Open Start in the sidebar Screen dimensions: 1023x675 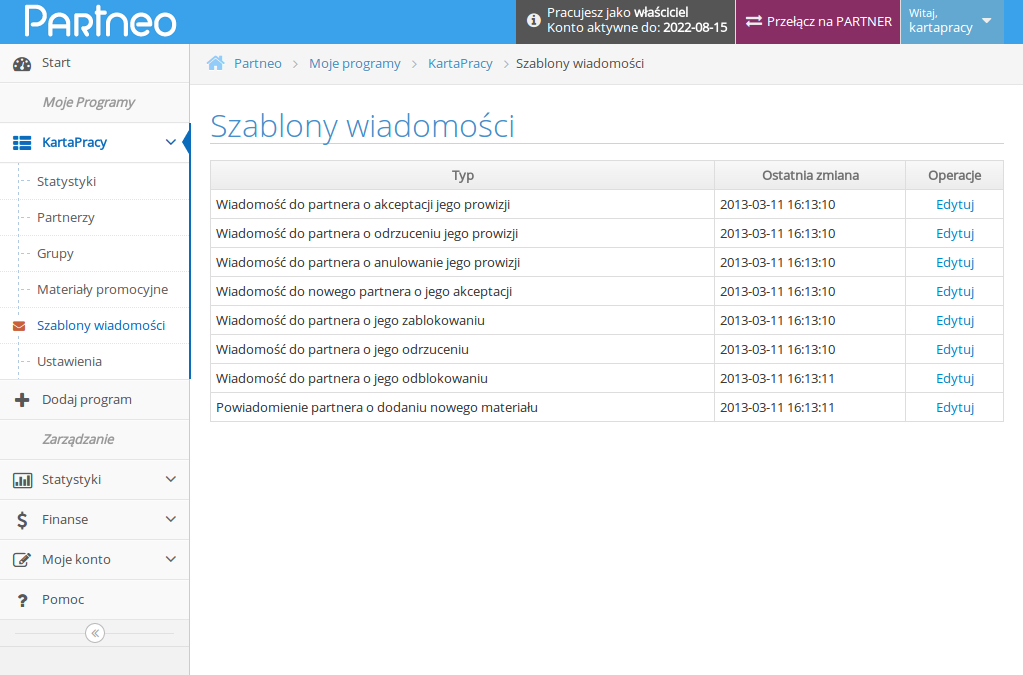click(x=95, y=63)
